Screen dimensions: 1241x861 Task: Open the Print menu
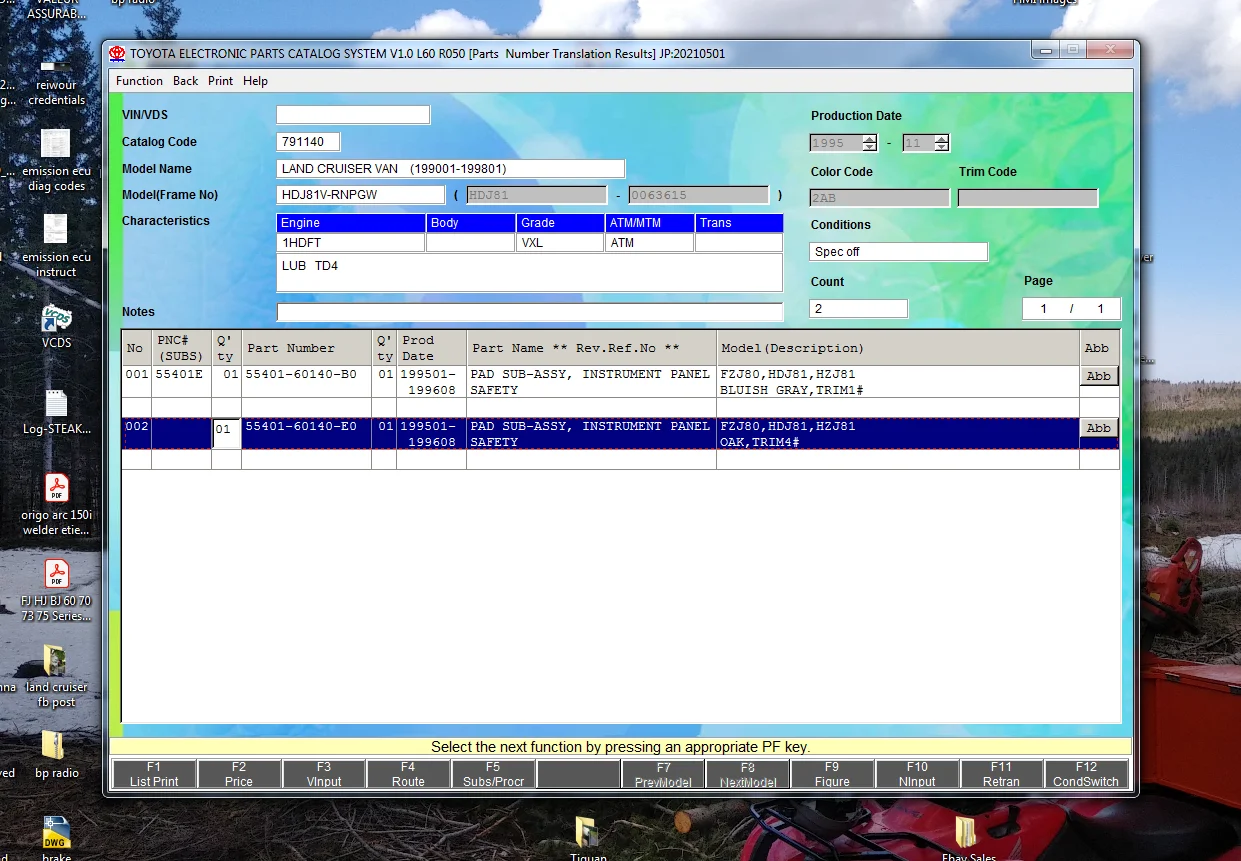coord(220,81)
